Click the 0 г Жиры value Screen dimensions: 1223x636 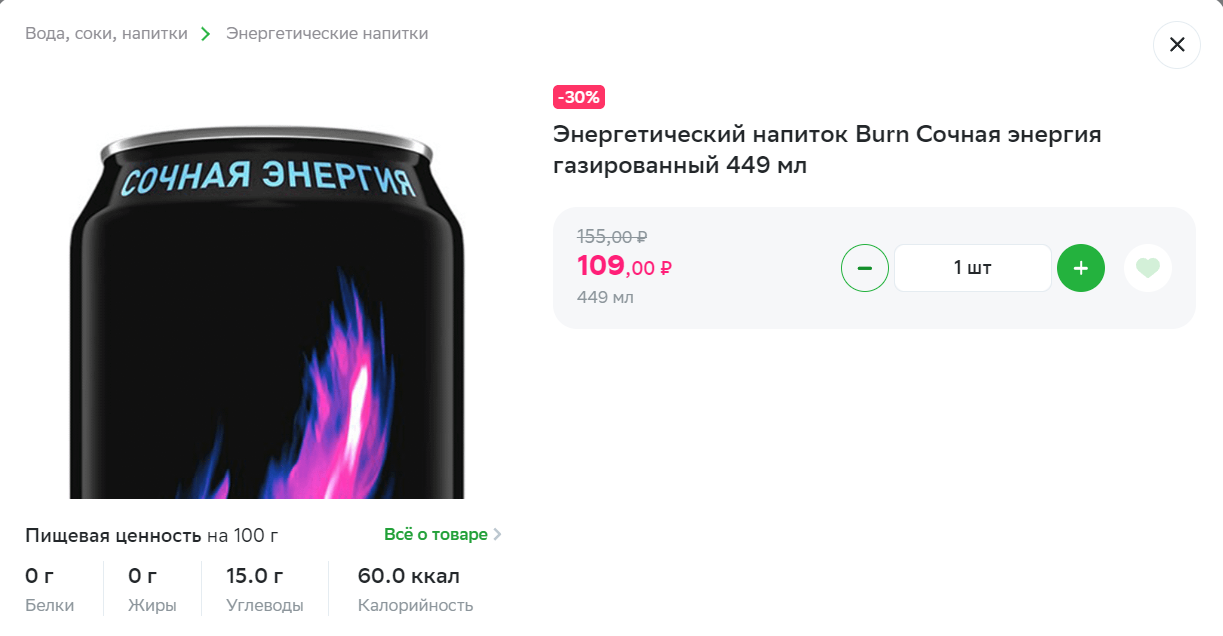pyautogui.click(x=142, y=576)
